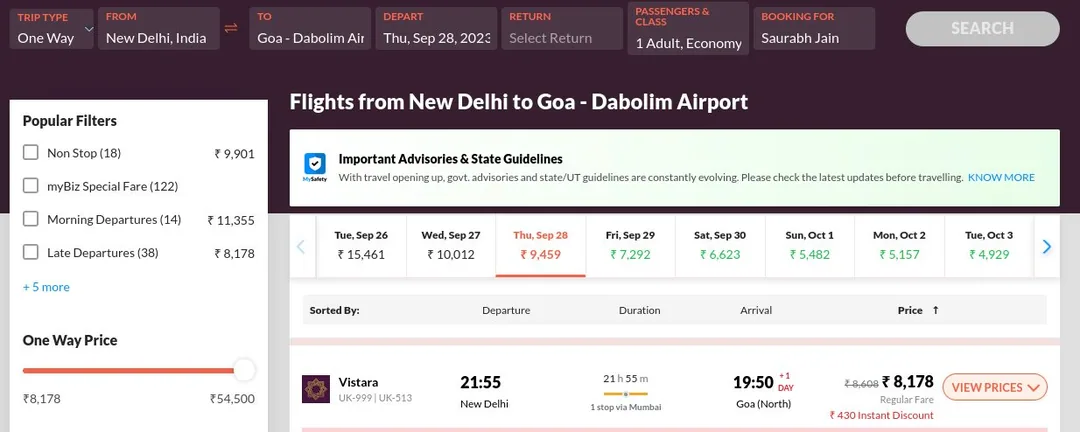Image resolution: width=1080 pixels, height=432 pixels.
Task: Click the Return date field
Action: (x=562, y=28)
